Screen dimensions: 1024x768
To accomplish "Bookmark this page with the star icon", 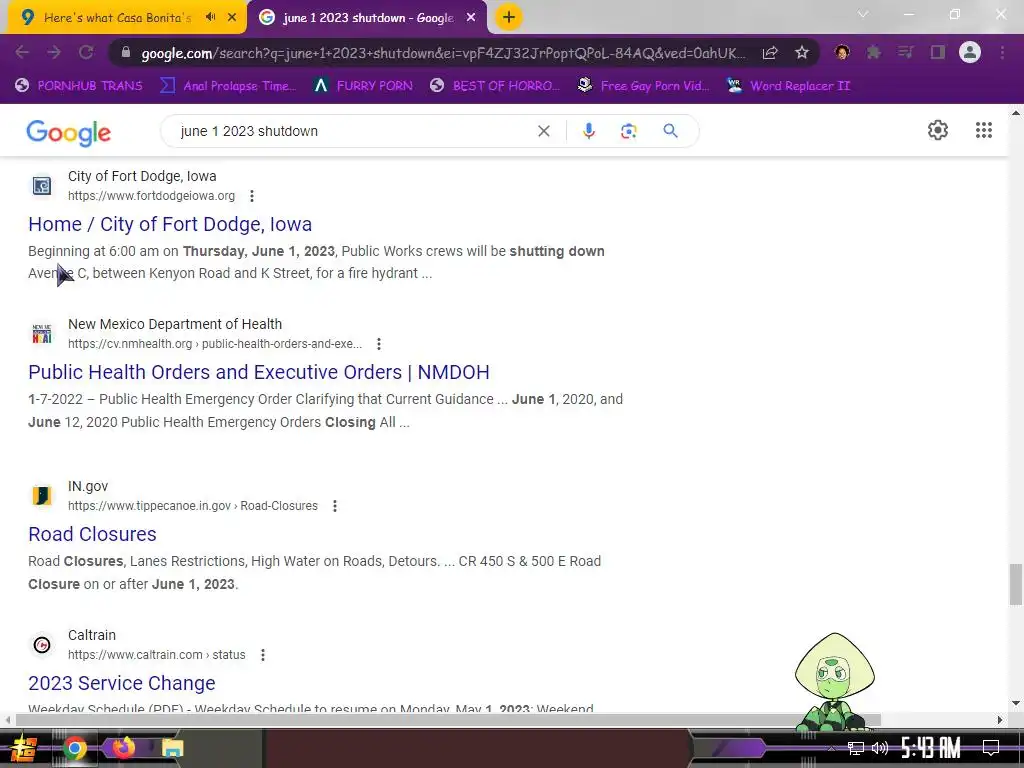I will click(802, 52).
